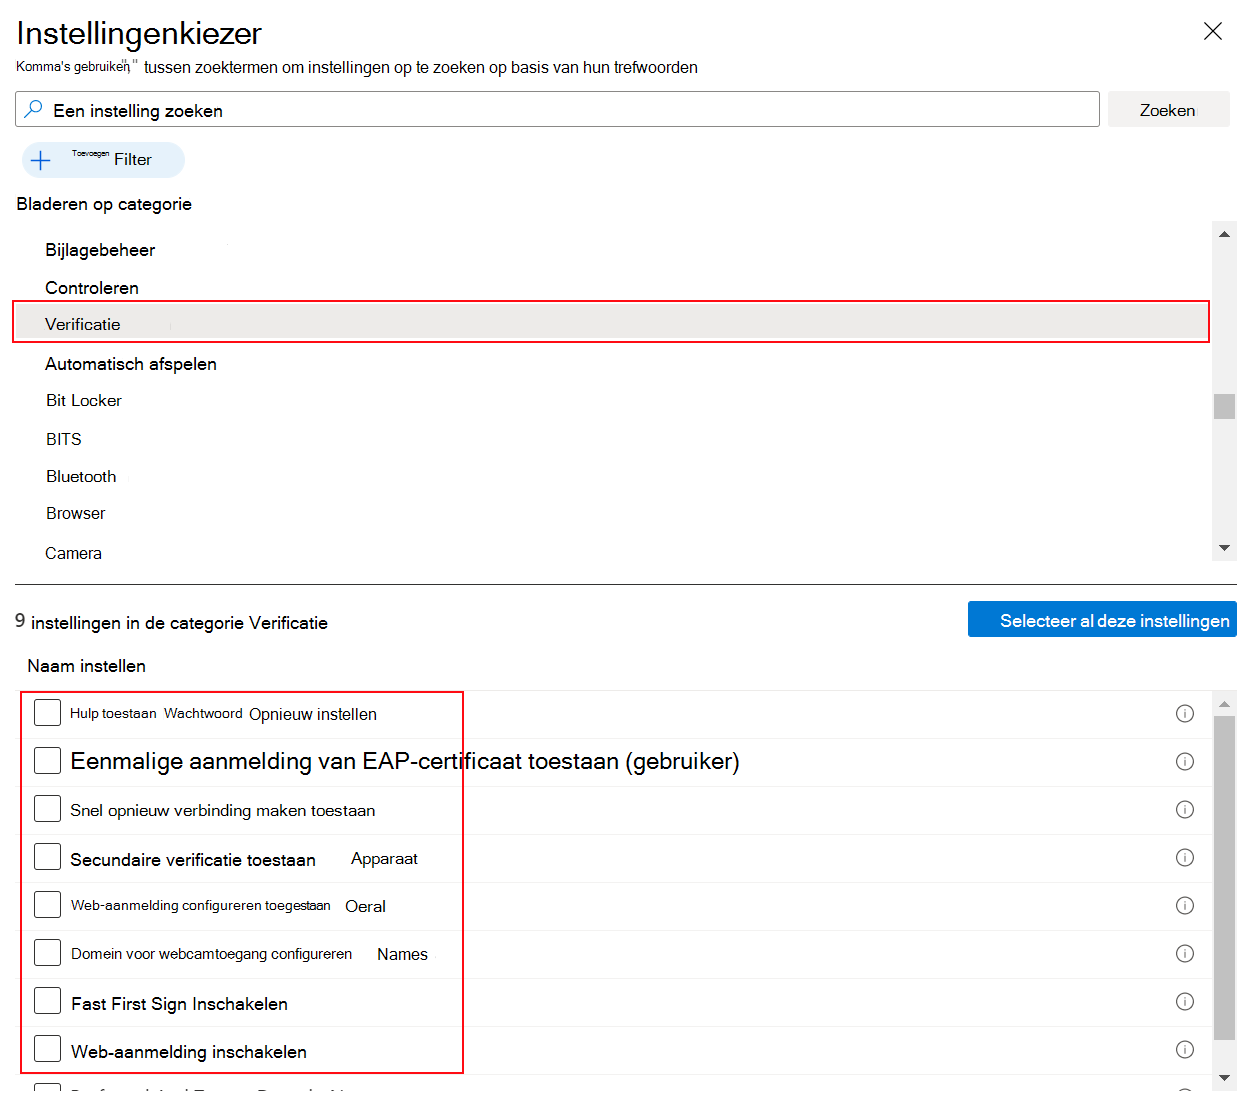Click the Zoeken button
The height and width of the screenshot is (1099, 1243).
tap(1168, 109)
